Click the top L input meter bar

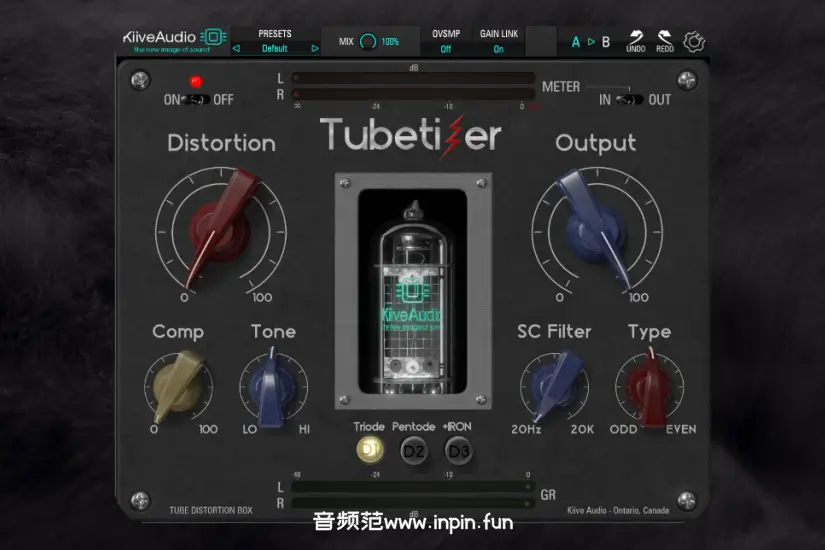413,78
